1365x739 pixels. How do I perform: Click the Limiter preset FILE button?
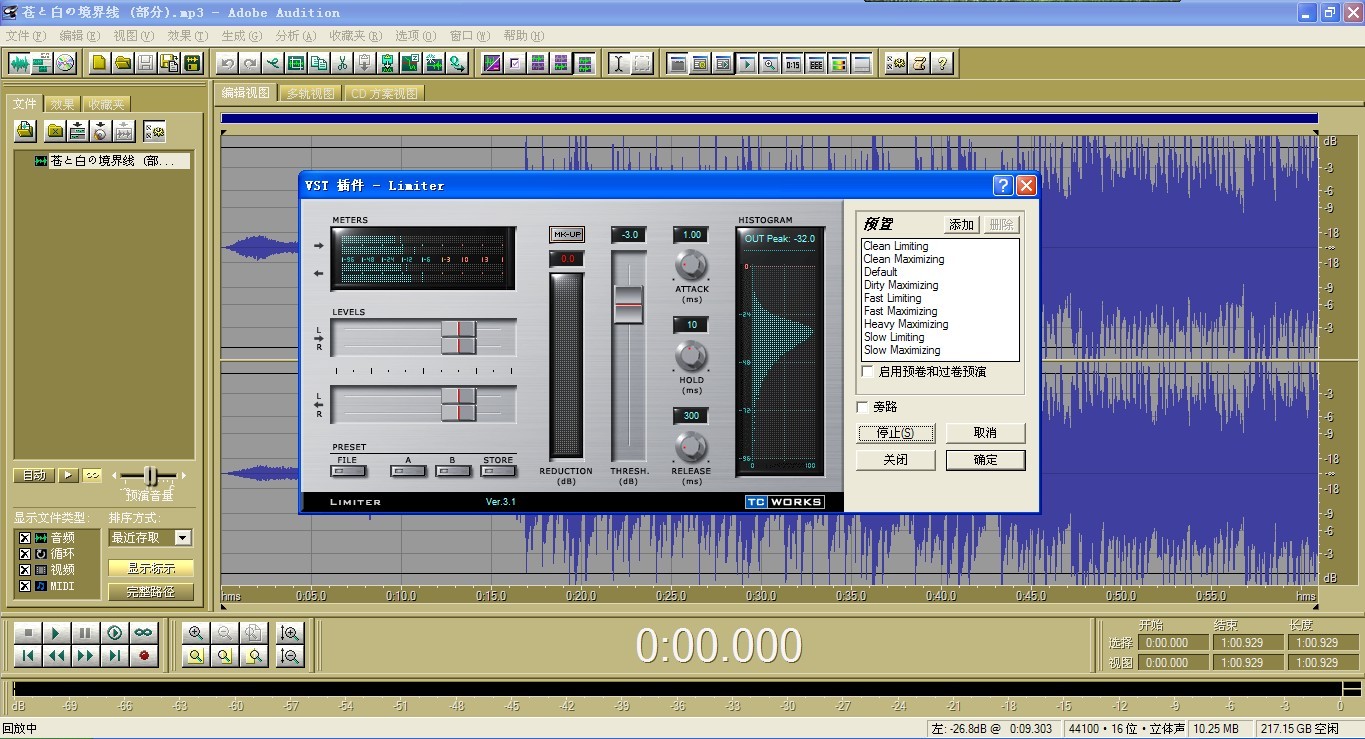[x=347, y=470]
